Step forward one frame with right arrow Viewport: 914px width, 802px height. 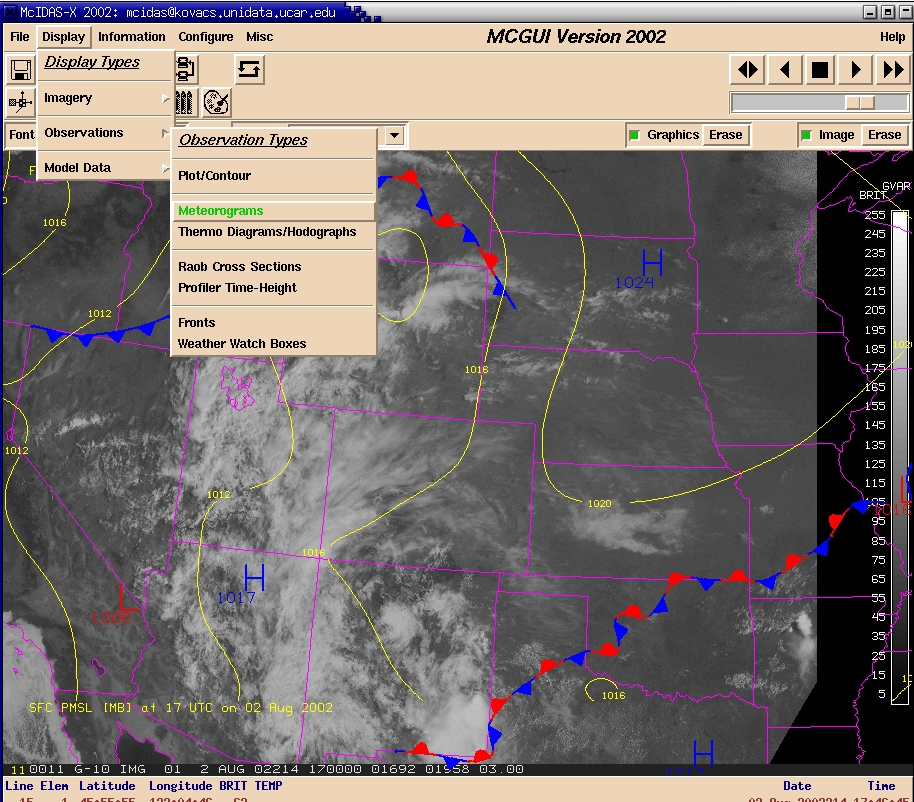pyautogui.click(x=856, y=70)
